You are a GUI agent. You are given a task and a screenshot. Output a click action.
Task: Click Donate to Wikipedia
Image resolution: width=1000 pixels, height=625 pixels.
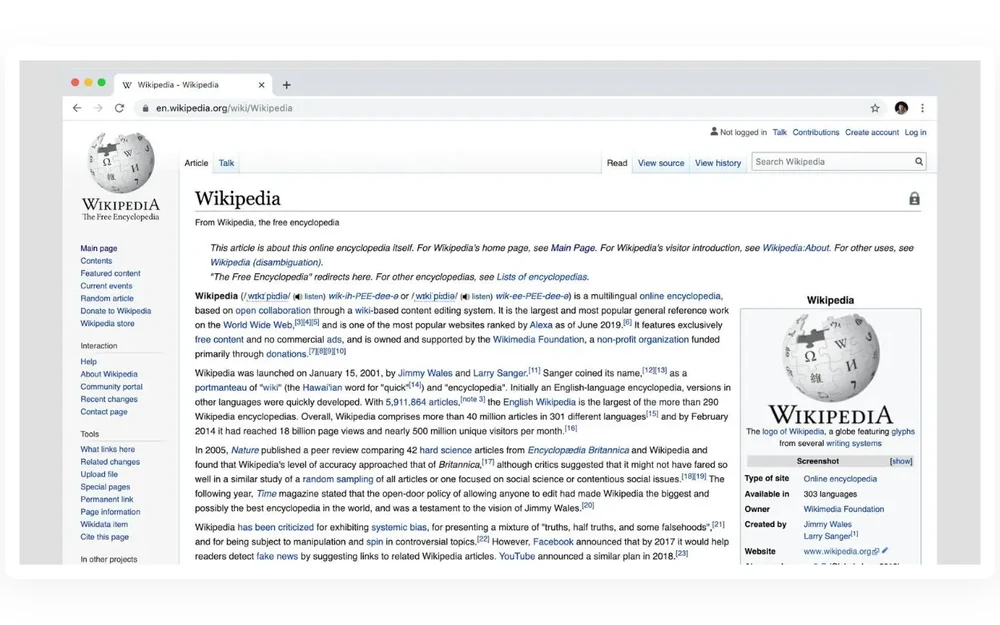pyautogui.click(x=115, y=311)
